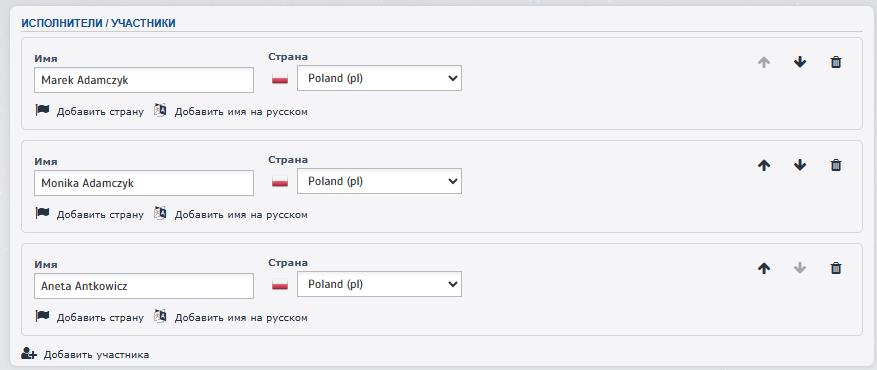Move Aneta Antkowicz up with arrow icon
The width and height of the screenshot is (877, 370).
pyautogui.click(x=764, y=268)
